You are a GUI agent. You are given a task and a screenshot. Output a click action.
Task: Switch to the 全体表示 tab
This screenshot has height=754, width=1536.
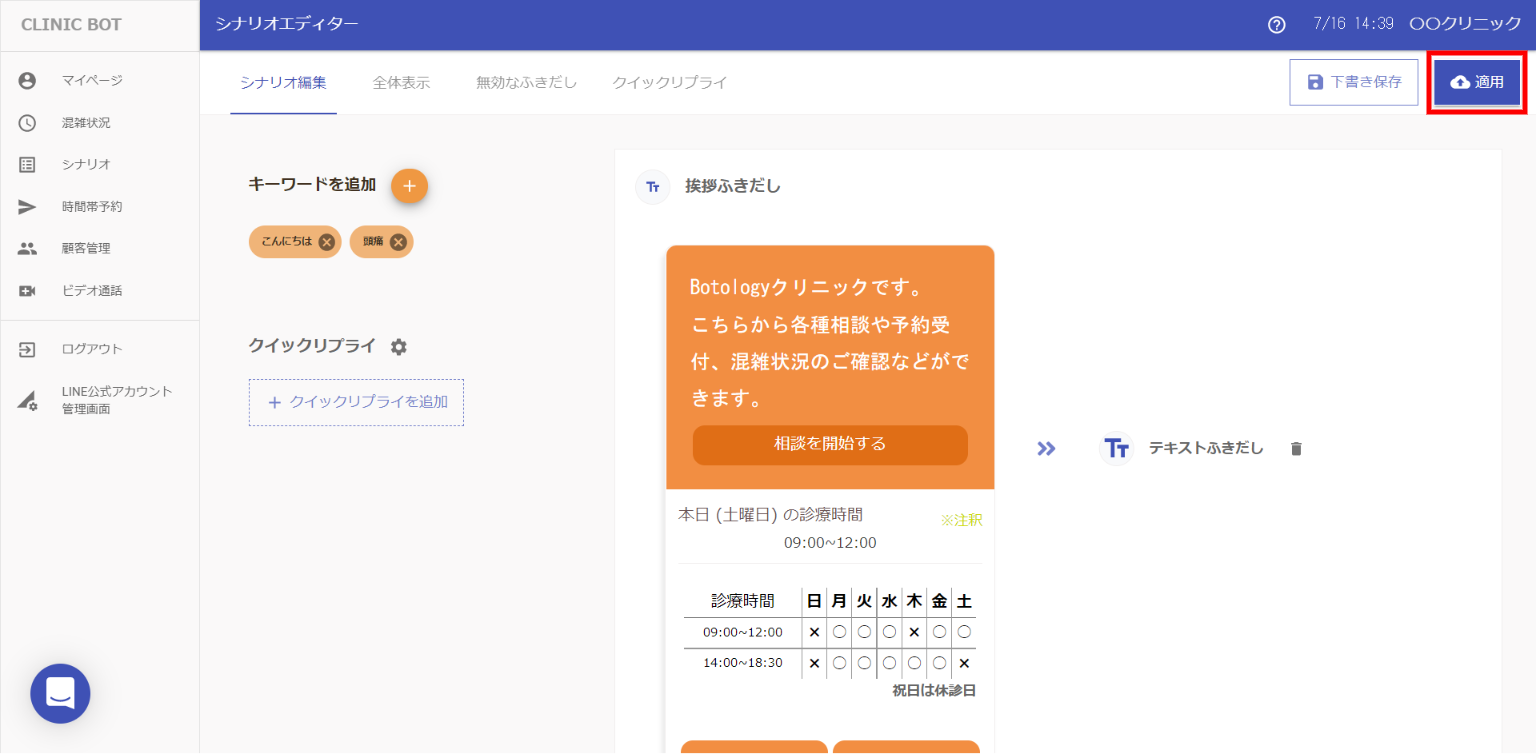[401, 83]
